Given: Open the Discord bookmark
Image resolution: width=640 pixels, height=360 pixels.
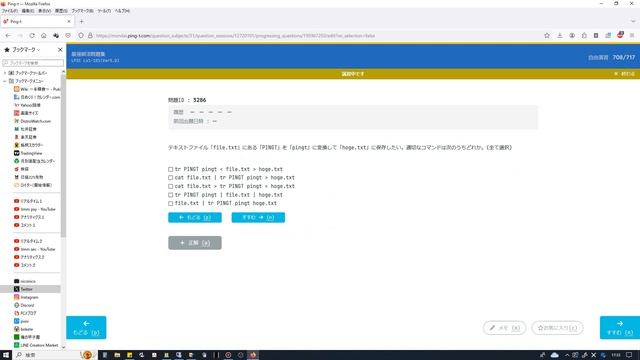Looking at the screenshot, I should tap(24, 305).
